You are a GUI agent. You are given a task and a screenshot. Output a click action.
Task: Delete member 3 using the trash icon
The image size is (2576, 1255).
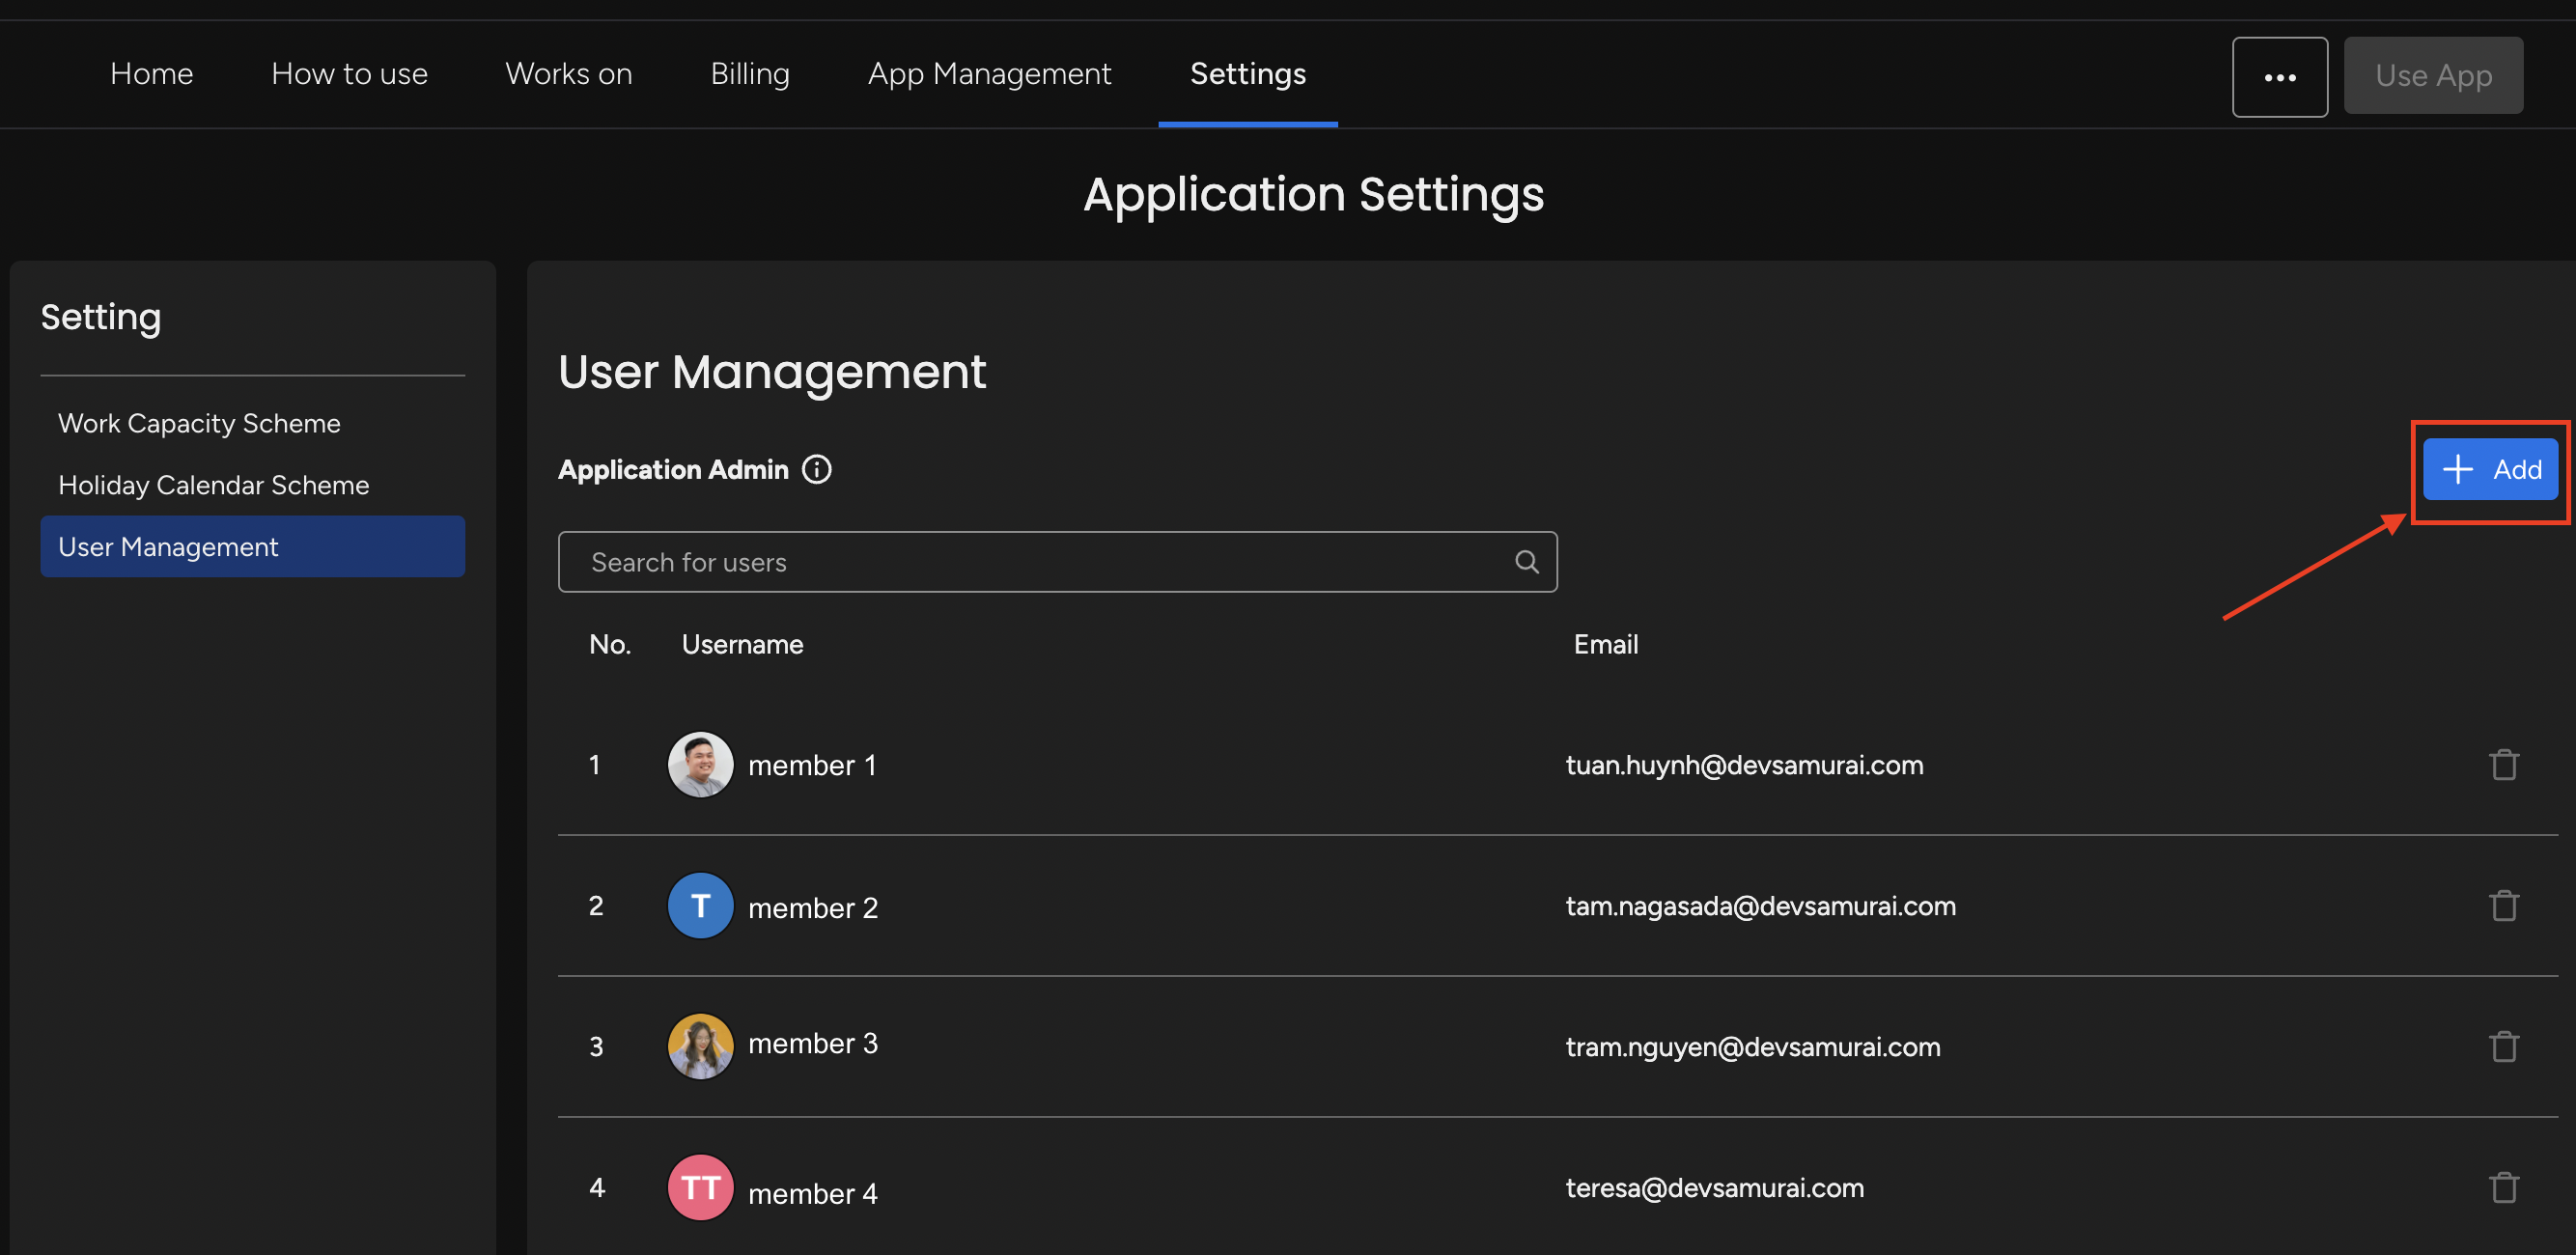click(x=2504, y=1046)
